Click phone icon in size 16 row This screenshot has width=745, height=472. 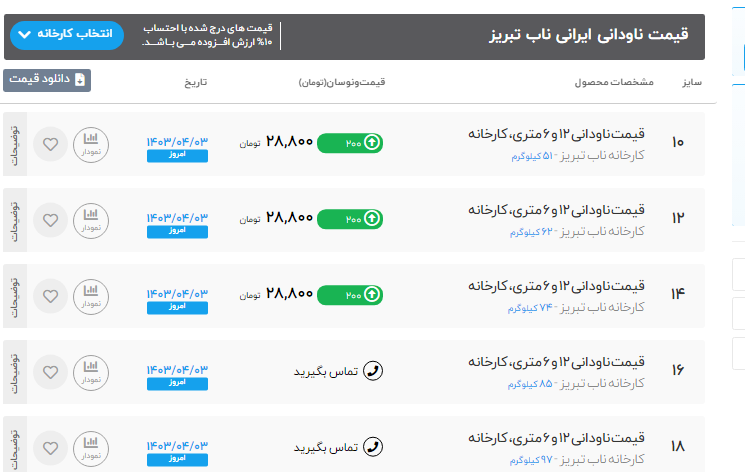(372, 371)
